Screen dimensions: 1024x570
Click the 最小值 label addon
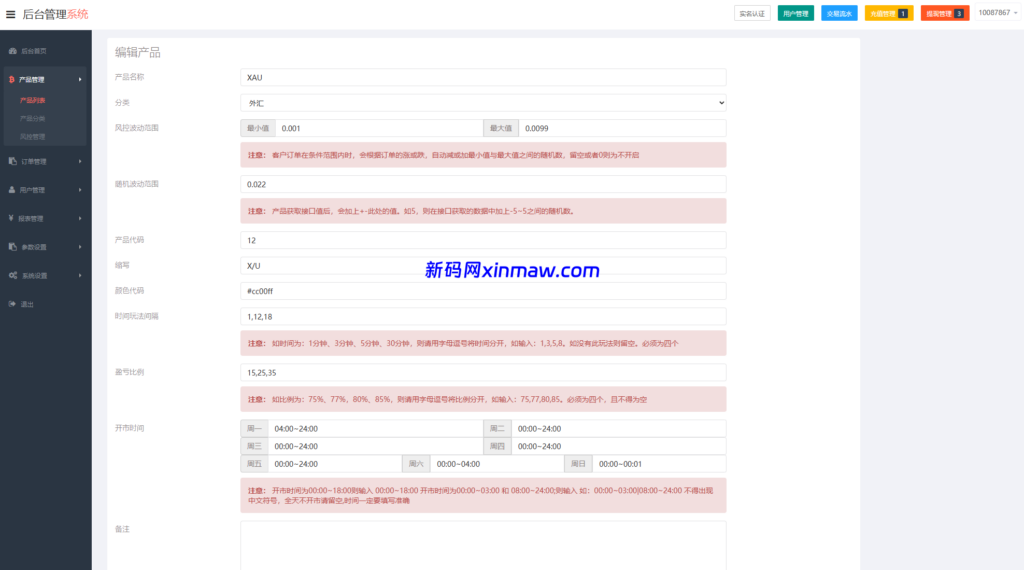pos(258,129)
